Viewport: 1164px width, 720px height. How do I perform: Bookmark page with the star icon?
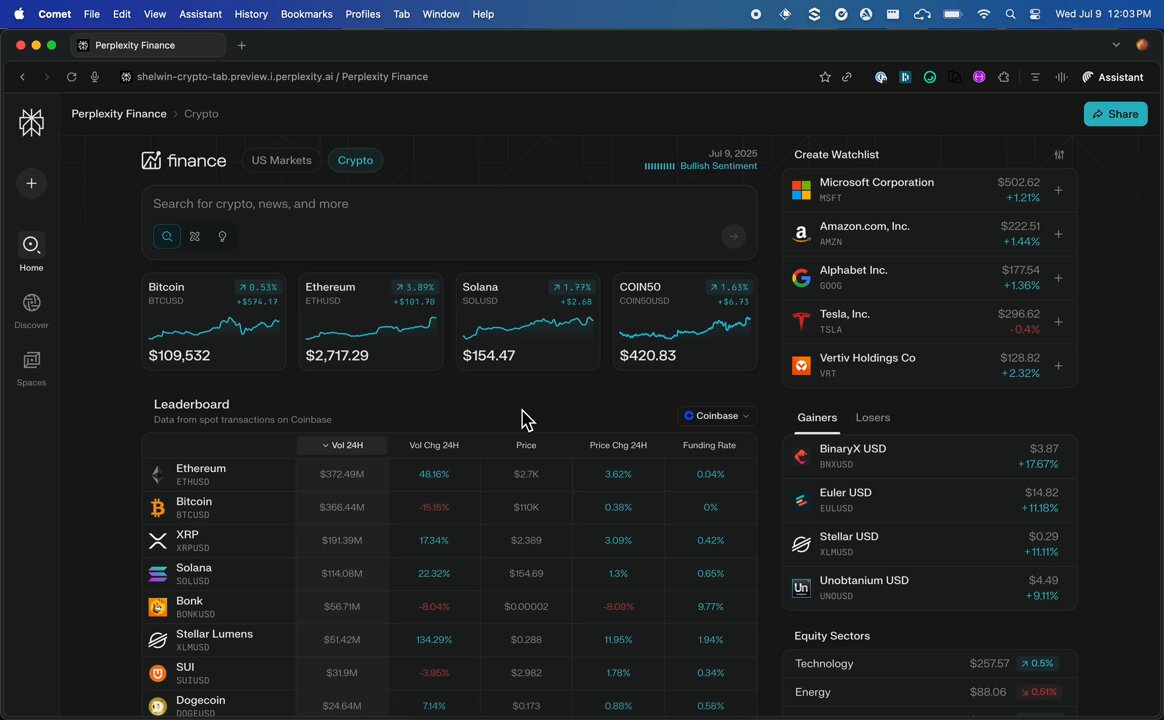pos(825,77)
